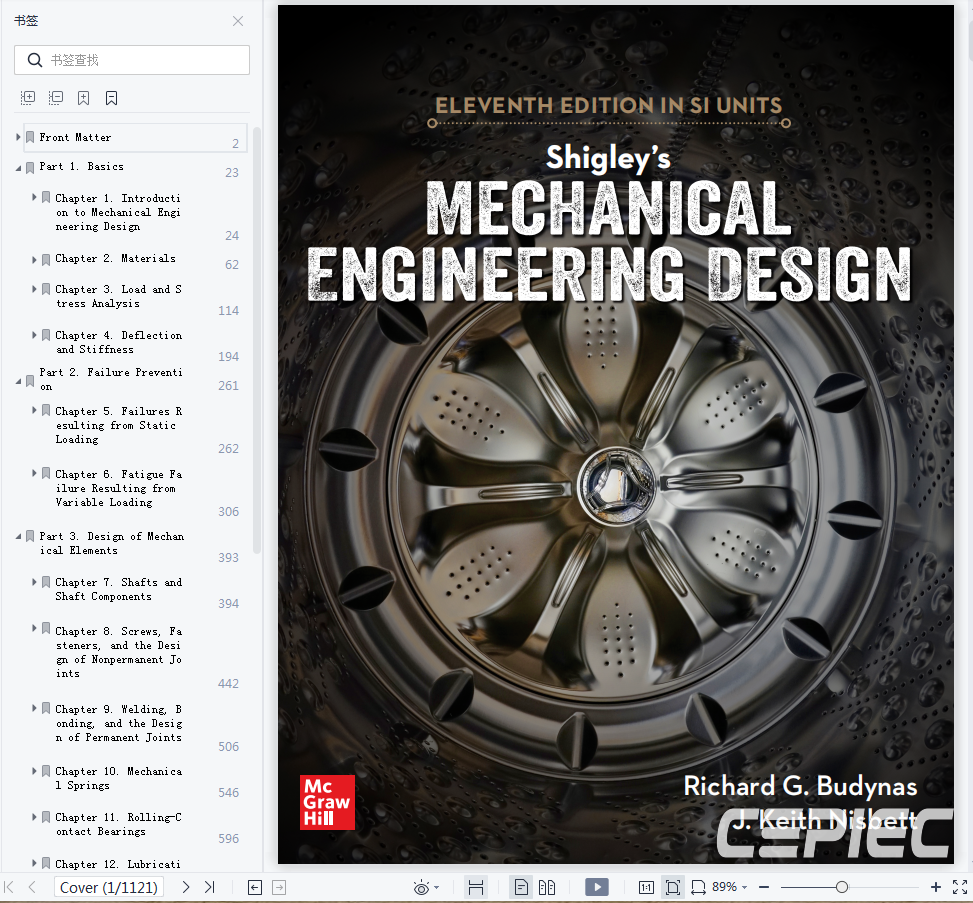
Task: Open Chapter 12. Lubrication bookmark
Action: coord(118,864)
